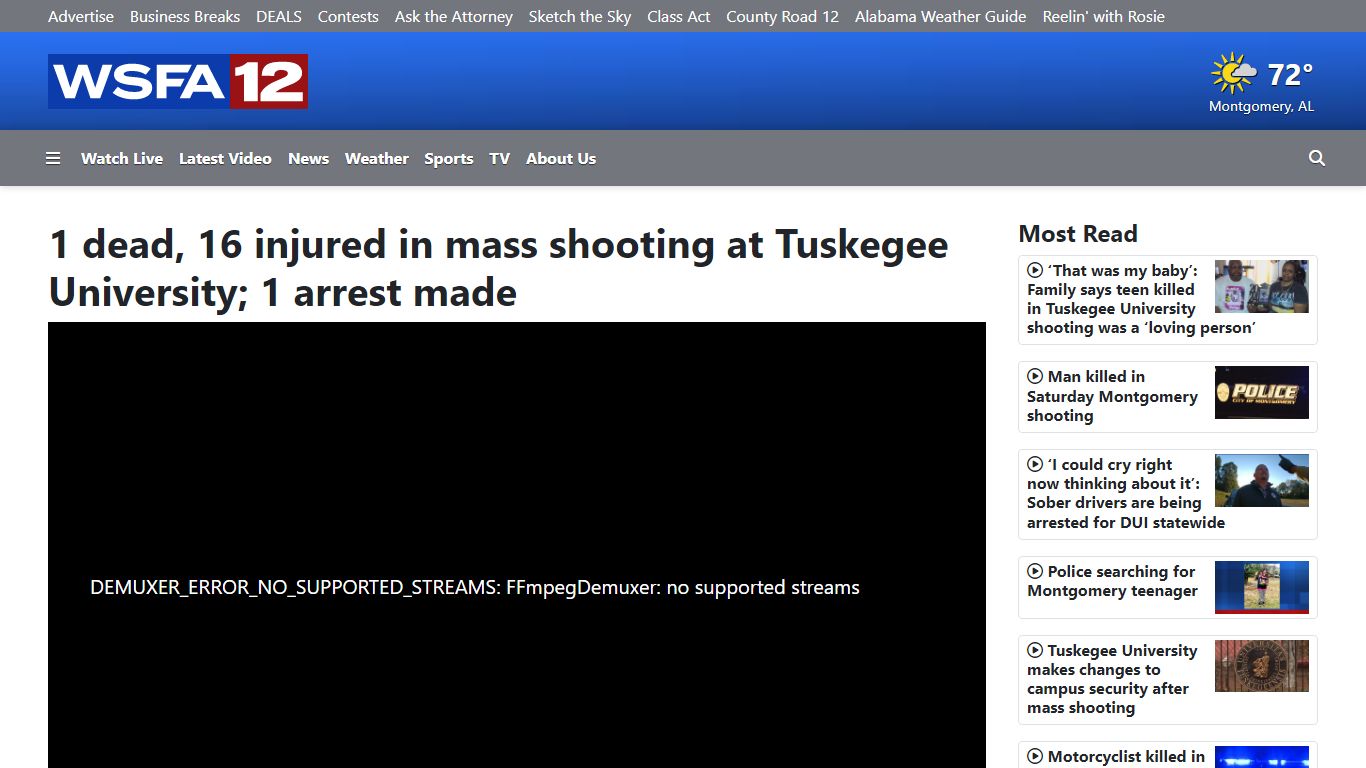This screenshot has height=768, width=1366.
Task: Open the POLICE thumbnail image
Action: (1262, 392)
